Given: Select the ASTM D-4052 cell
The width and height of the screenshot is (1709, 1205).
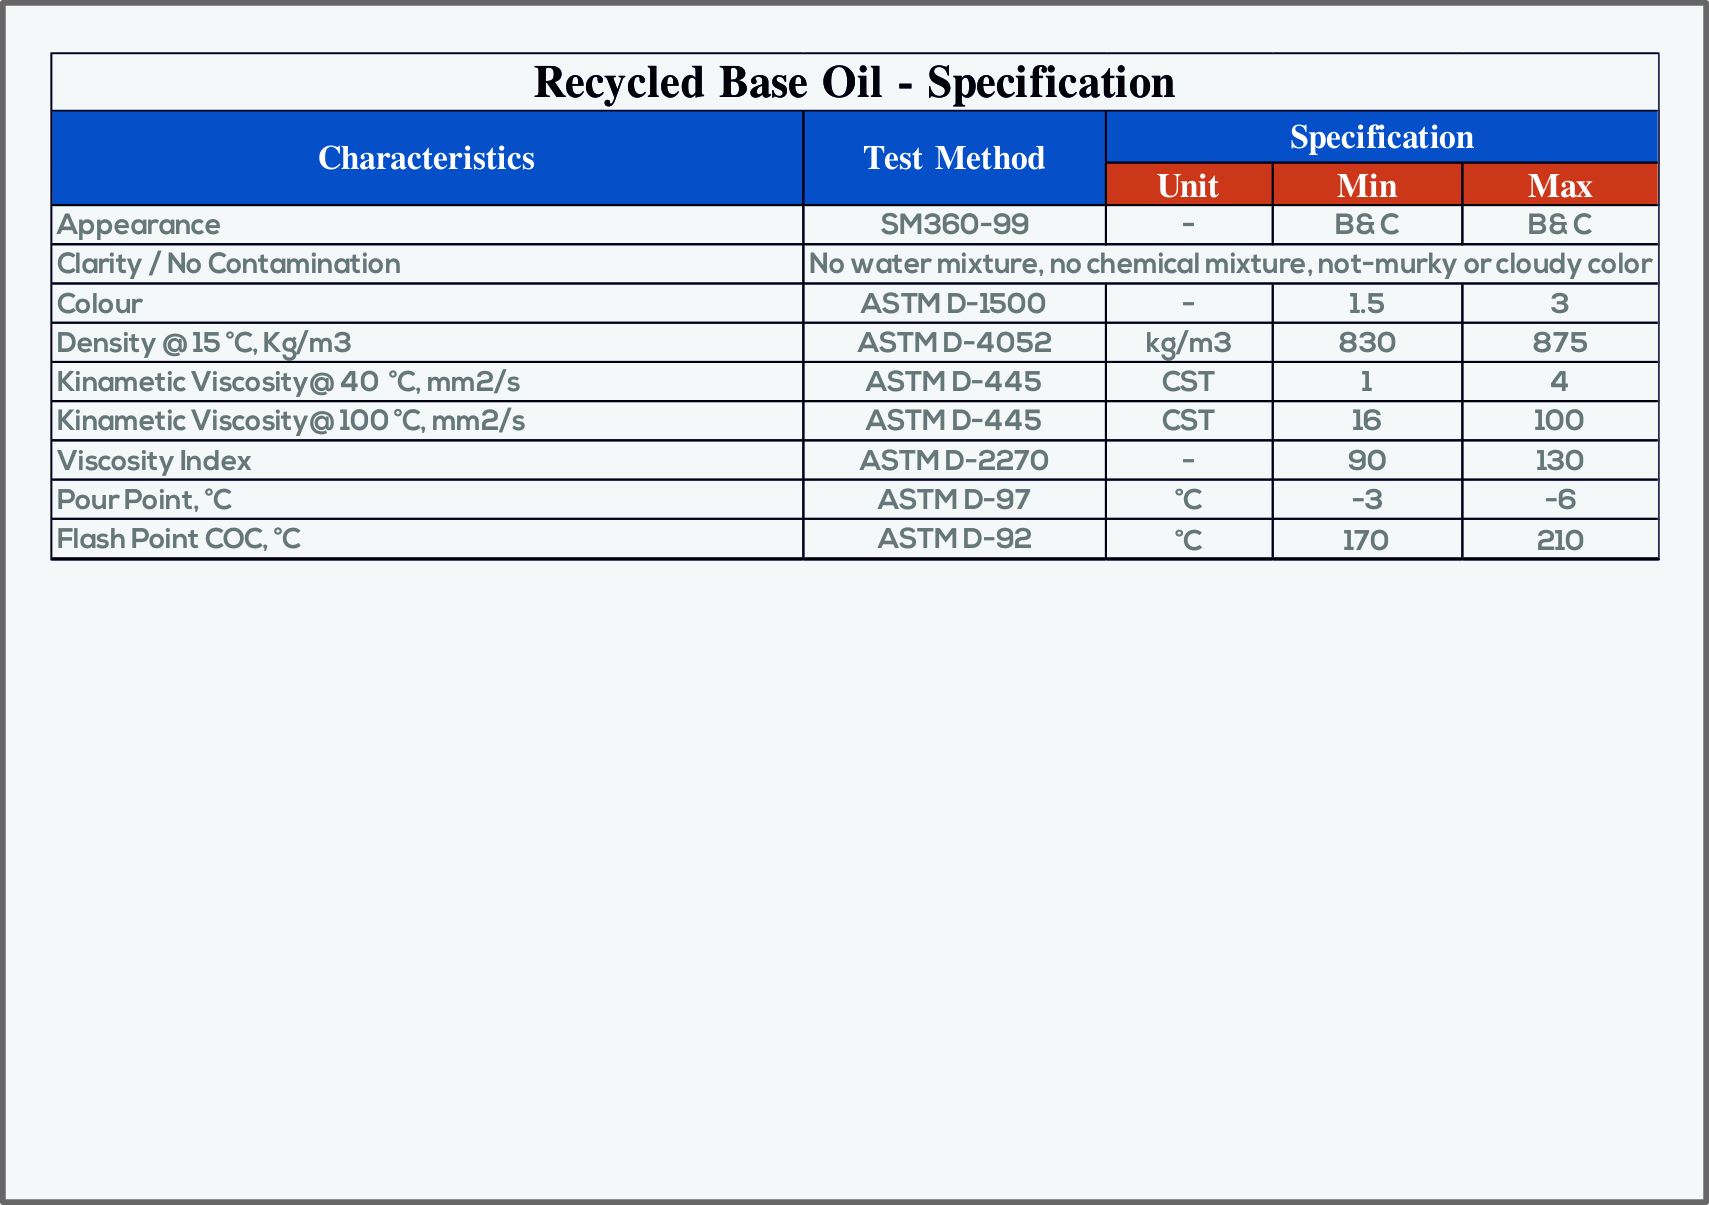Looking at the screenshot, I should click(954, 343).
